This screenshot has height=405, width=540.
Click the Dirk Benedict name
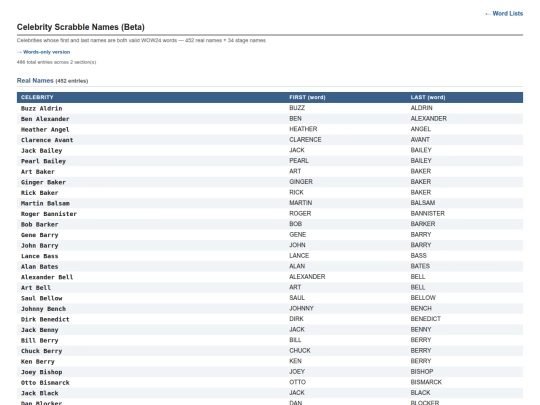click(x=45, y=319)
